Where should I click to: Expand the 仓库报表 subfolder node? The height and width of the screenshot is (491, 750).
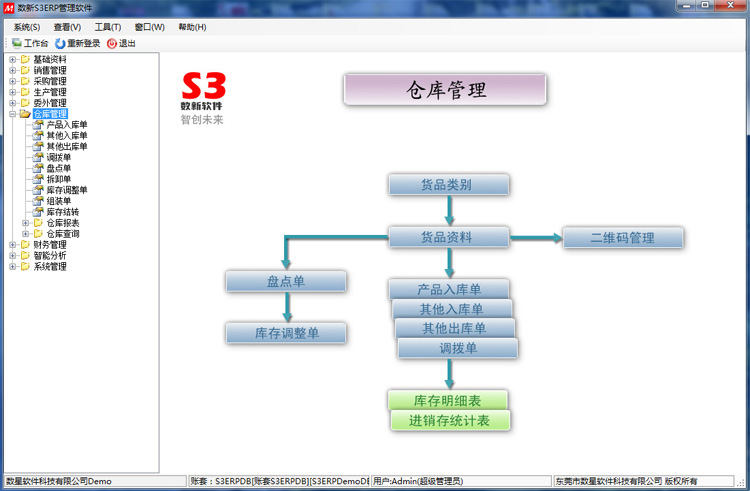coord(26,223)
